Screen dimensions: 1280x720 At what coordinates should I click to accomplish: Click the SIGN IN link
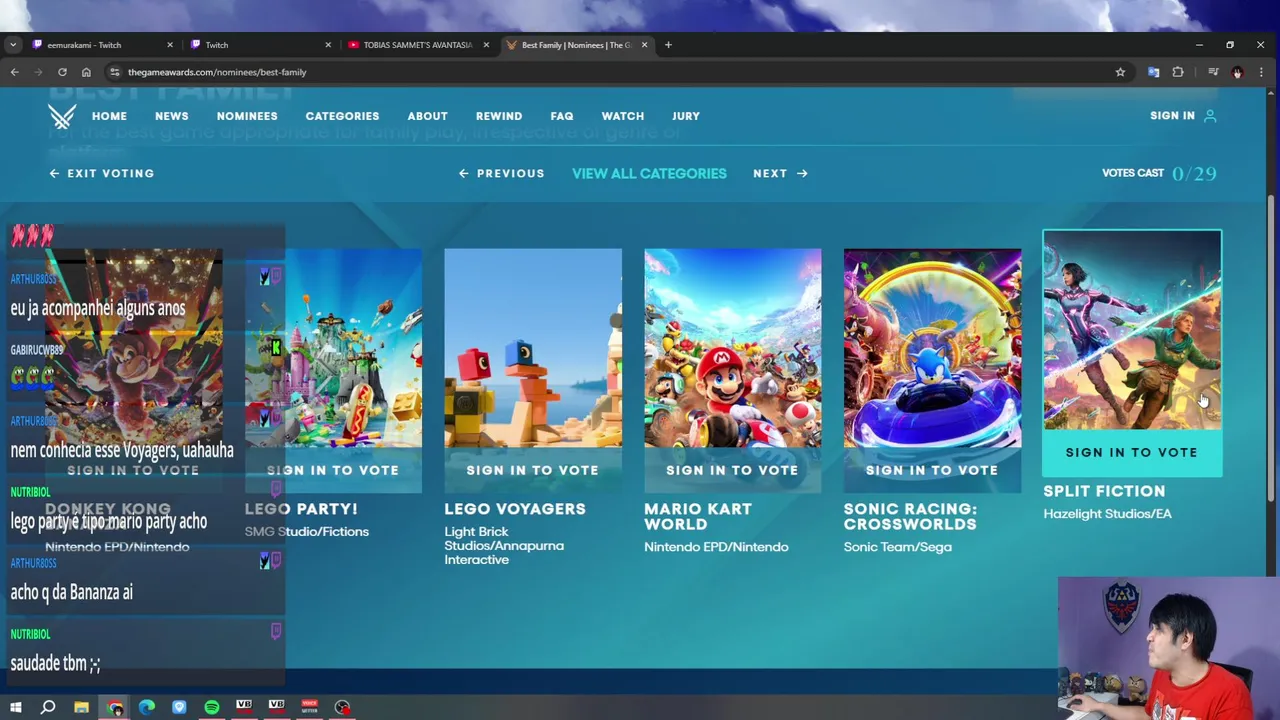pos(1172,116)
